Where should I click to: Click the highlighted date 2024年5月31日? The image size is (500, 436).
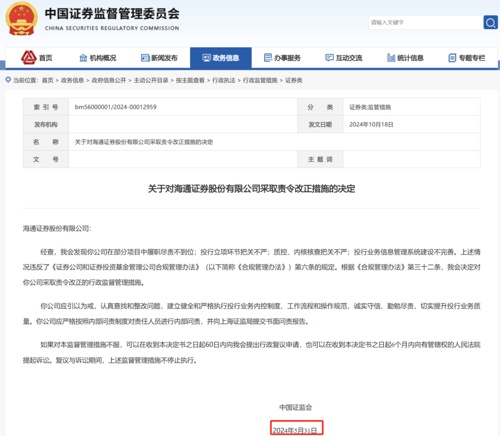click(295, 430)
